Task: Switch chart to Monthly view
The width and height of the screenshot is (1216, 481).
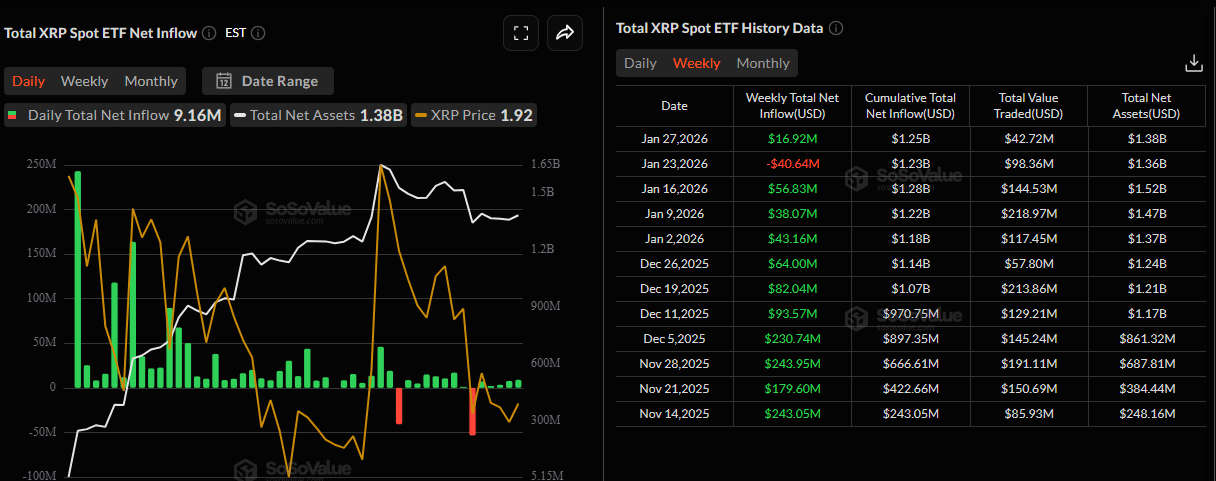Action: pos(150,81)
